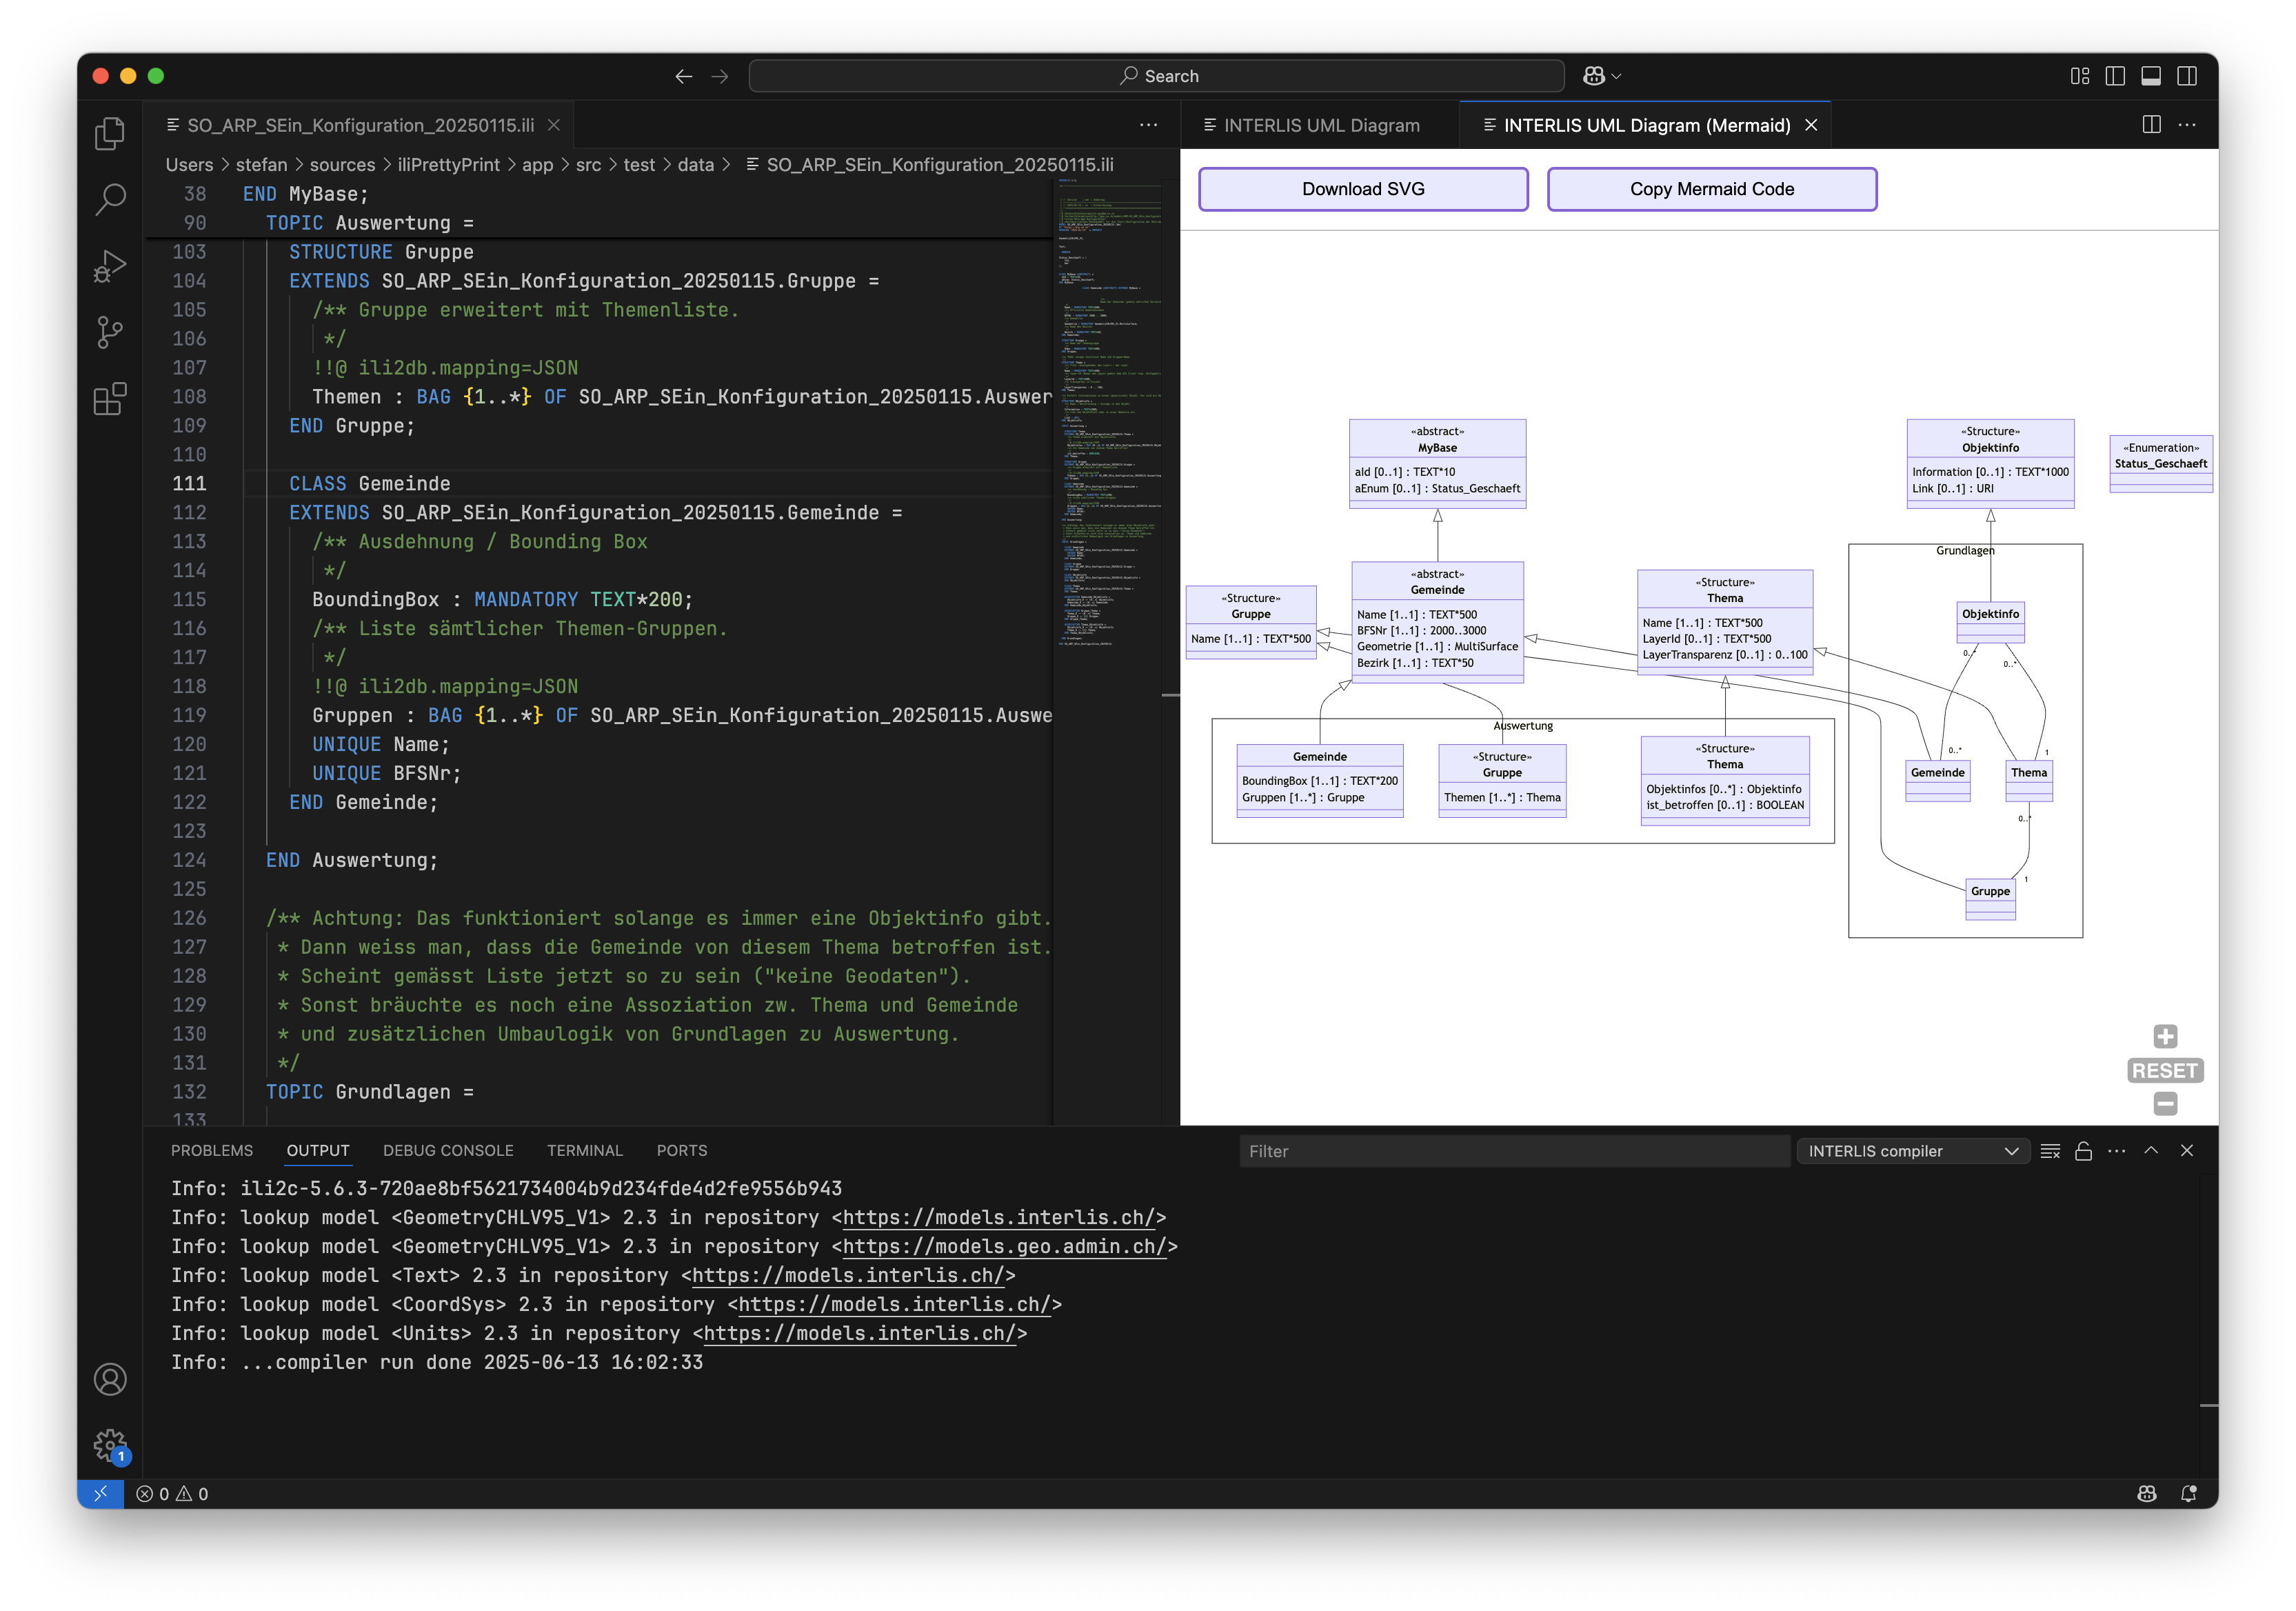2296x1611 pixels.
Task: Switch to the TERMINAL panel tab
Action: tap(585, 1150)
